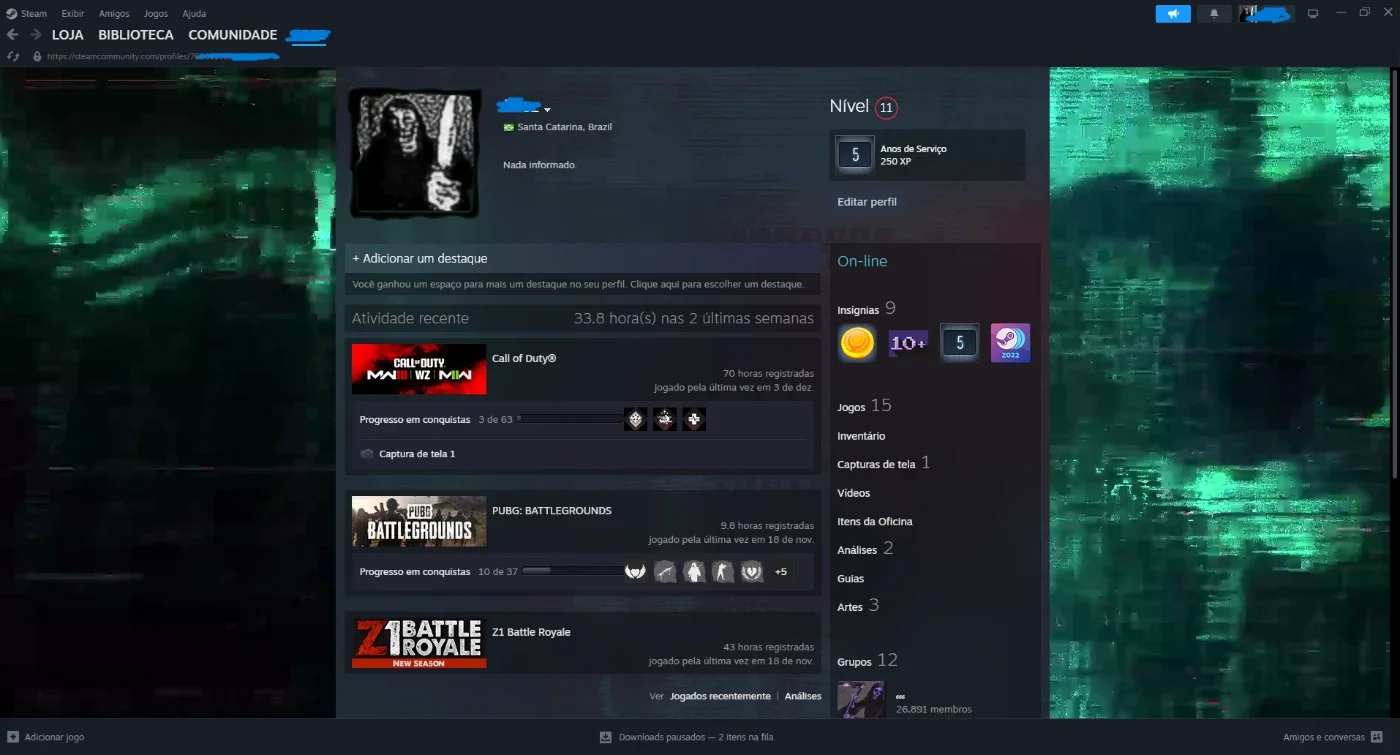This screenshot has width=1400, height=755.
Task: Click the number 5 badge under Insígnias
Action: (960, 343)
